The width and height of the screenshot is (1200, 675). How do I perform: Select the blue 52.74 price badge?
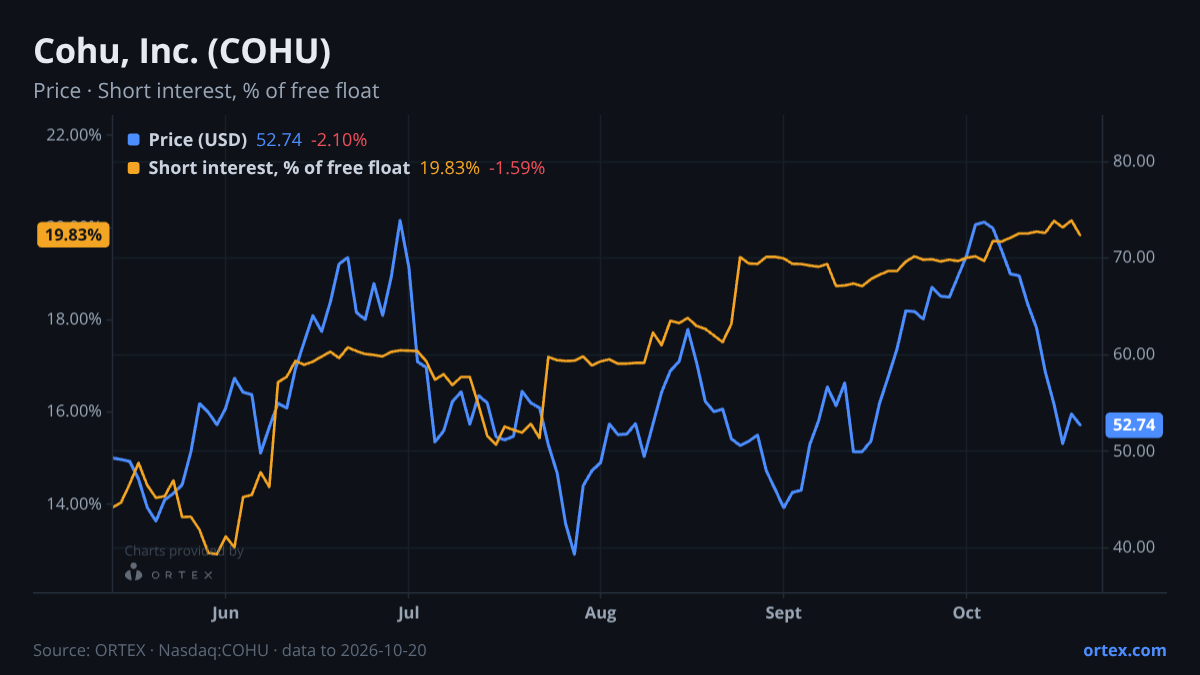[x=1134, y=425]
